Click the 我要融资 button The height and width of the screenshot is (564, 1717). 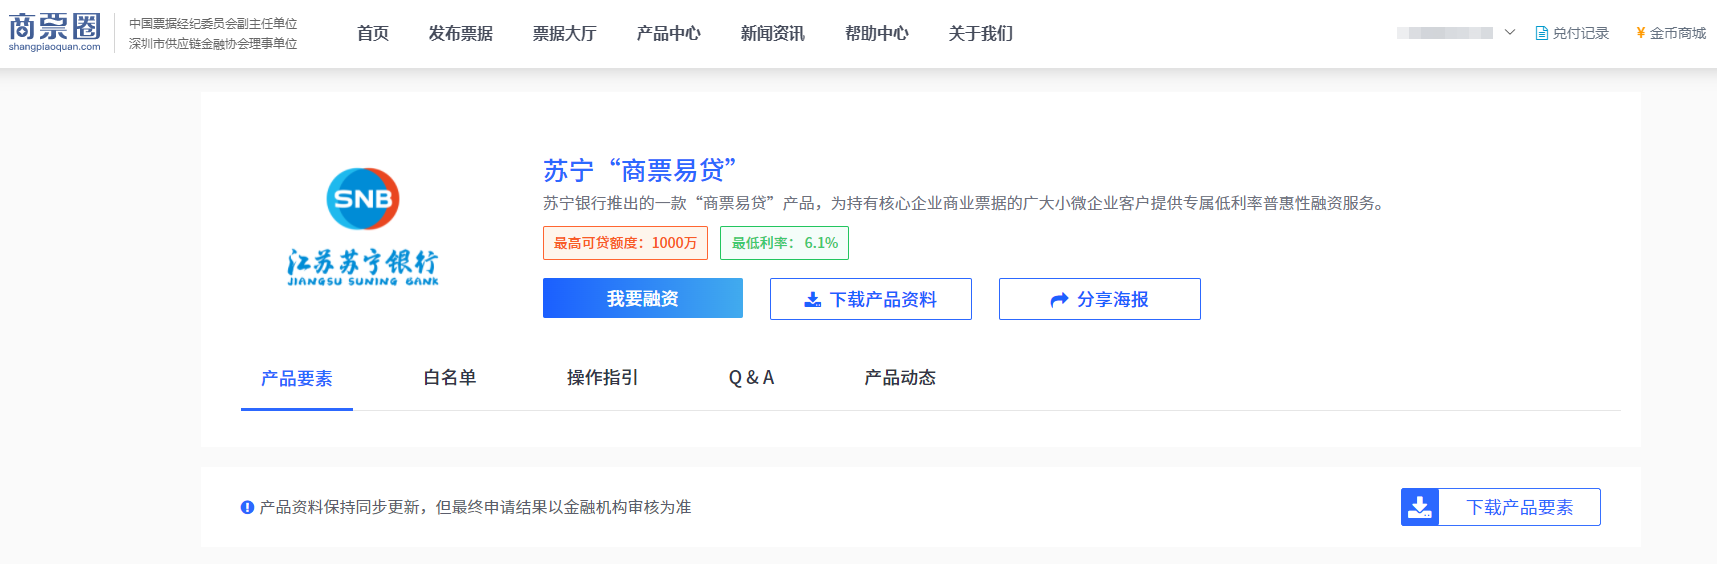[x=643, y=298]
